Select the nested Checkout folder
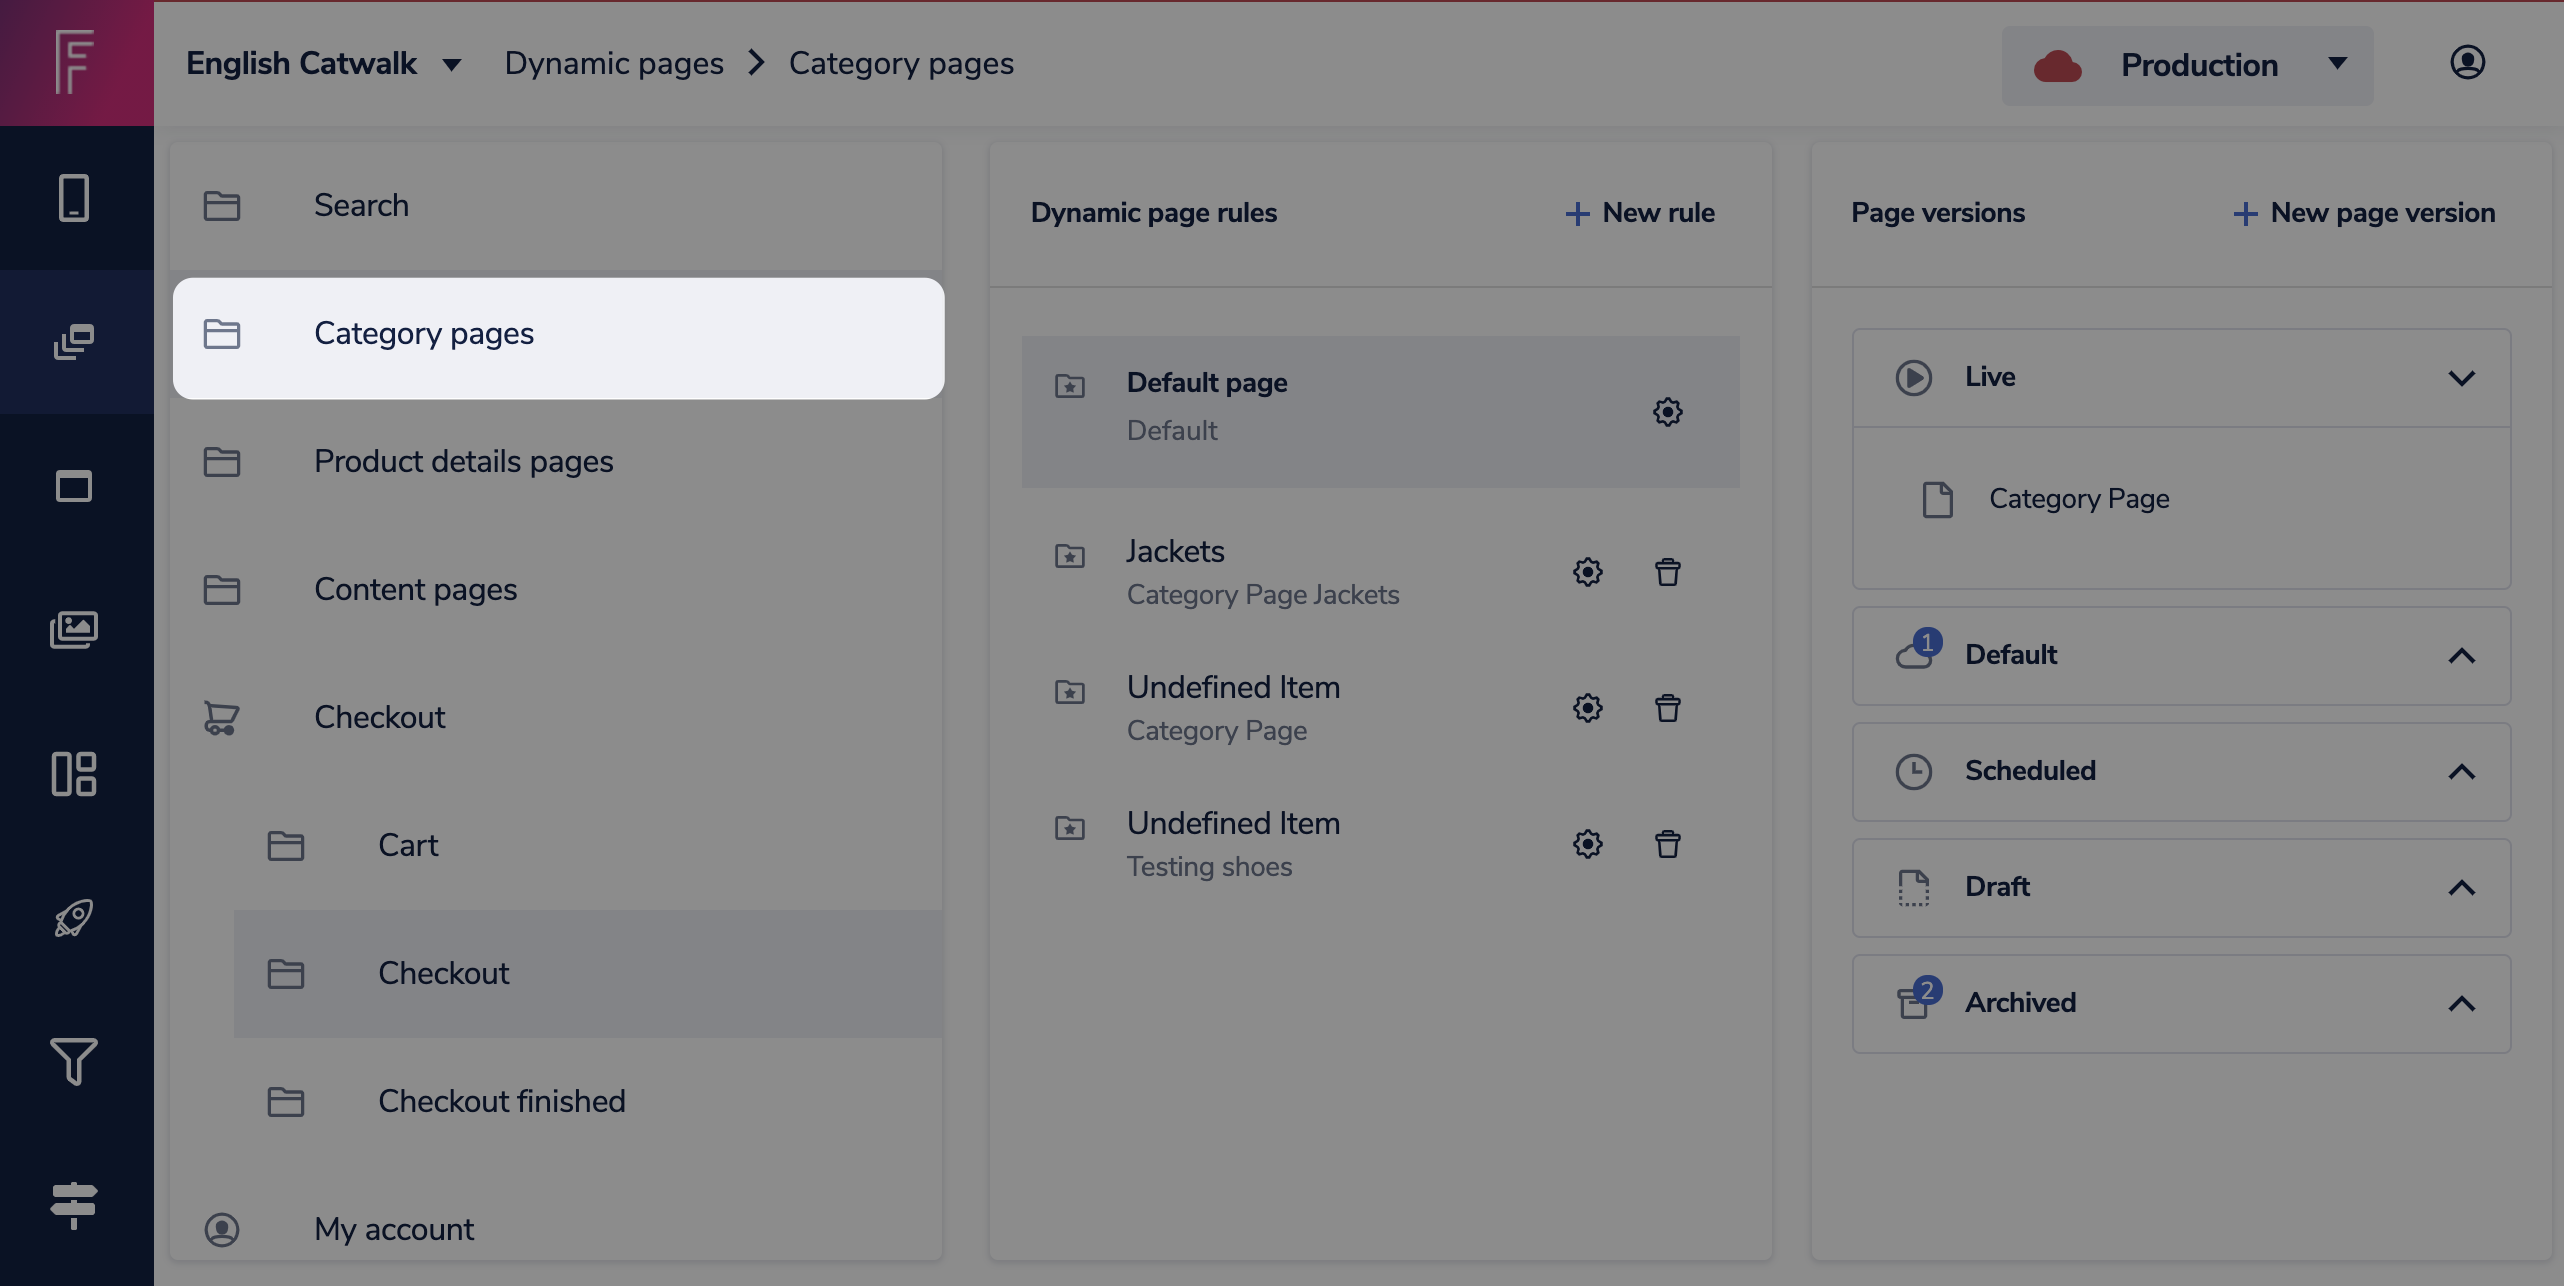The height and width of the screenshot is (1286, 2564). click(588, 974)
